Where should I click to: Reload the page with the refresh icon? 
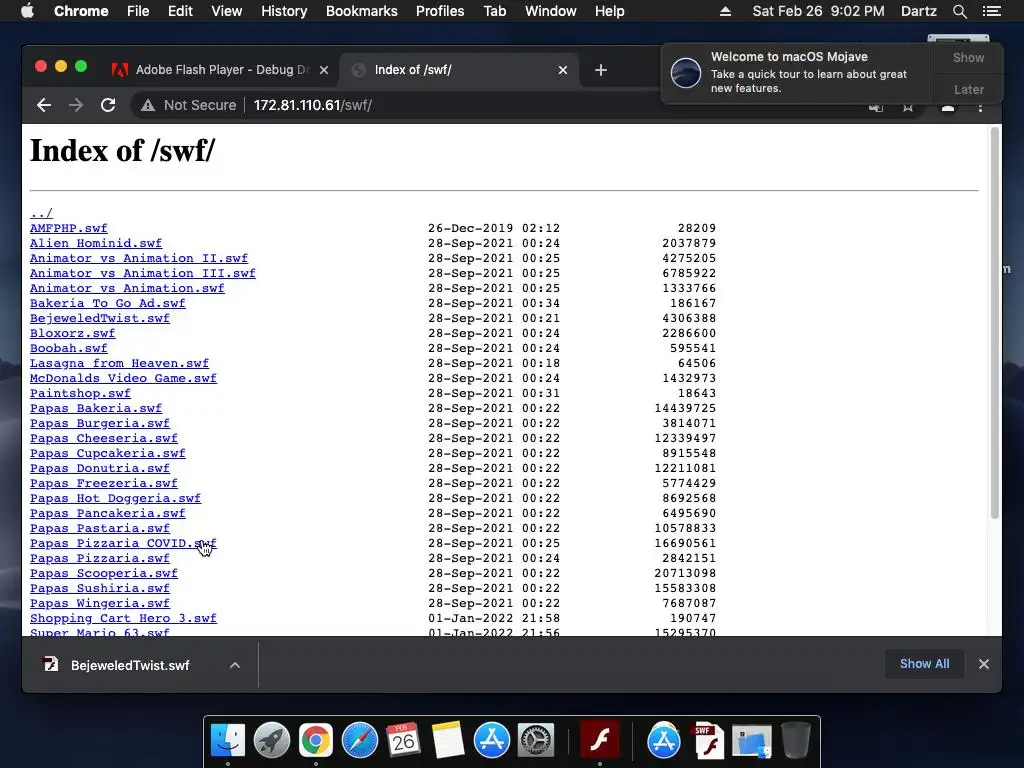pyautogui.click(x=108, y=105)
